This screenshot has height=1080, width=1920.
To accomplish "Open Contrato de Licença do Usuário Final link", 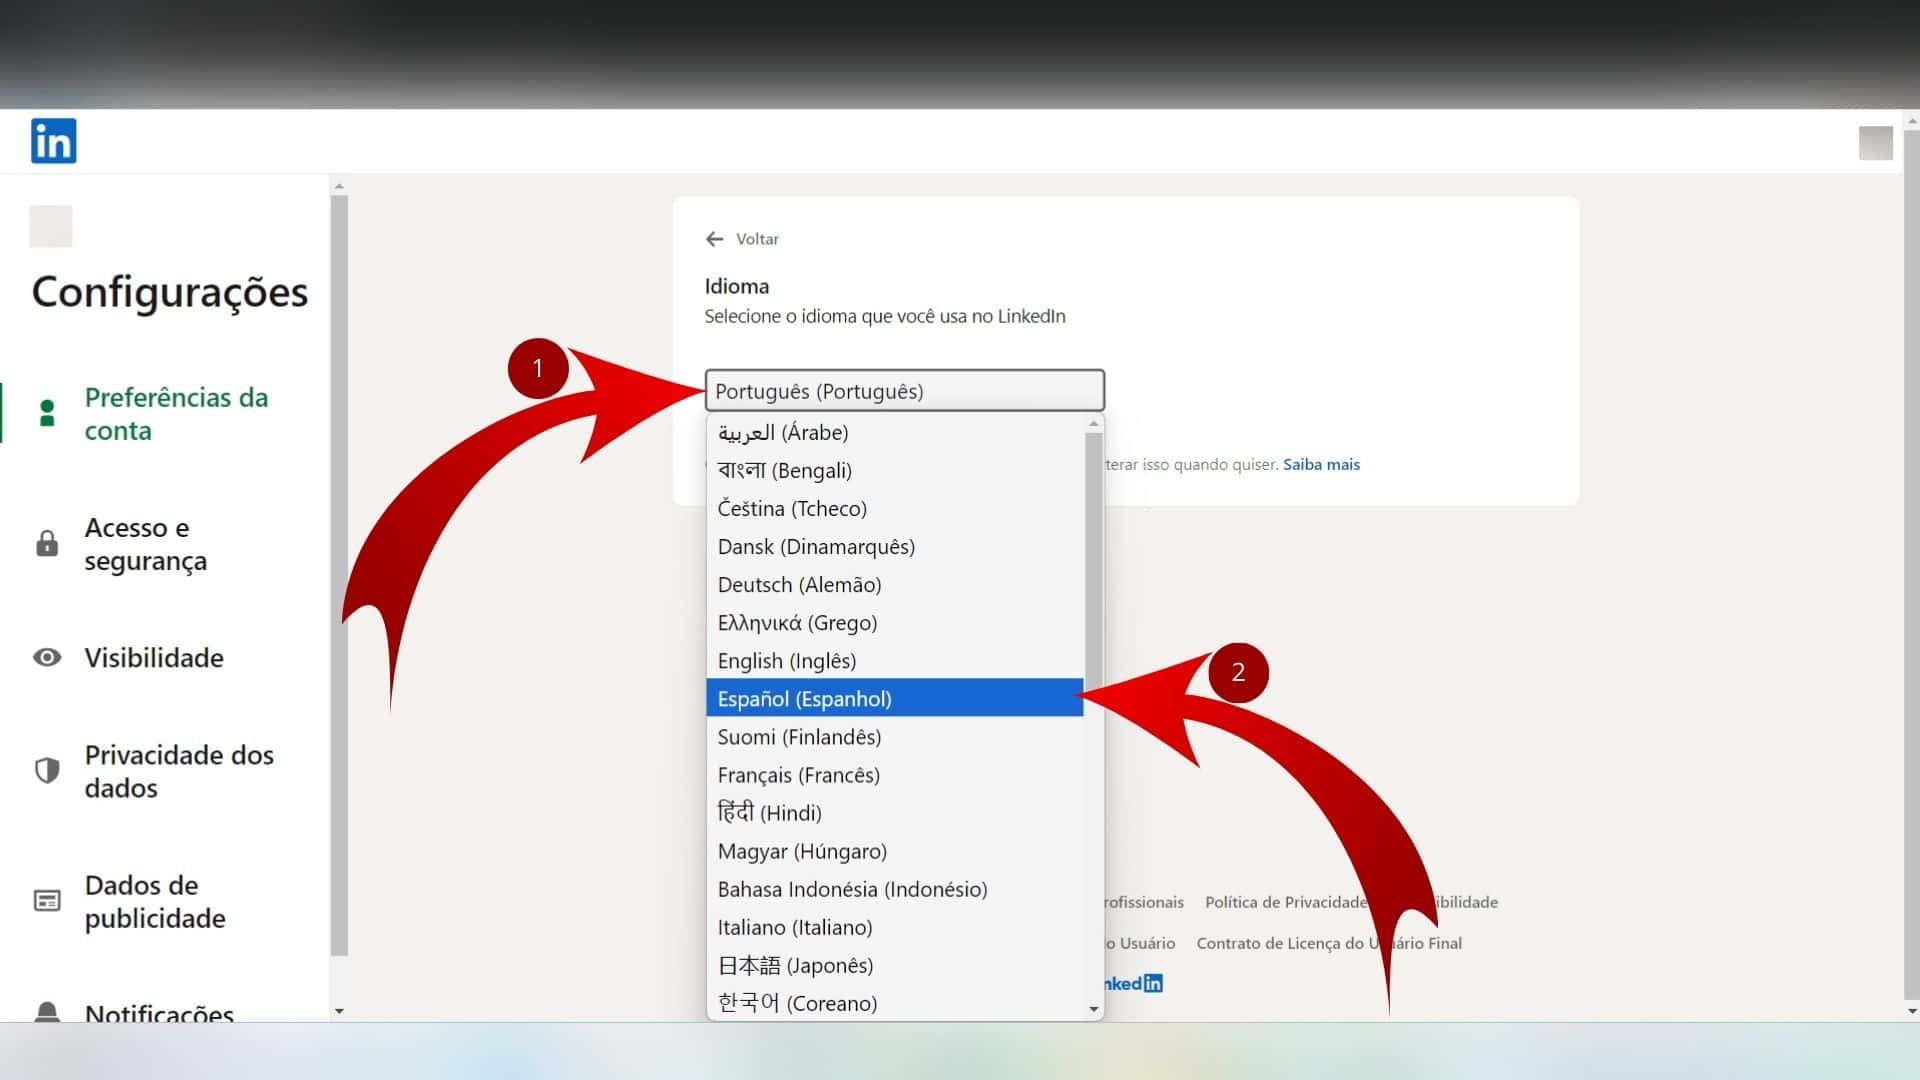I will pyautogui.click(x=1329, y=943).
